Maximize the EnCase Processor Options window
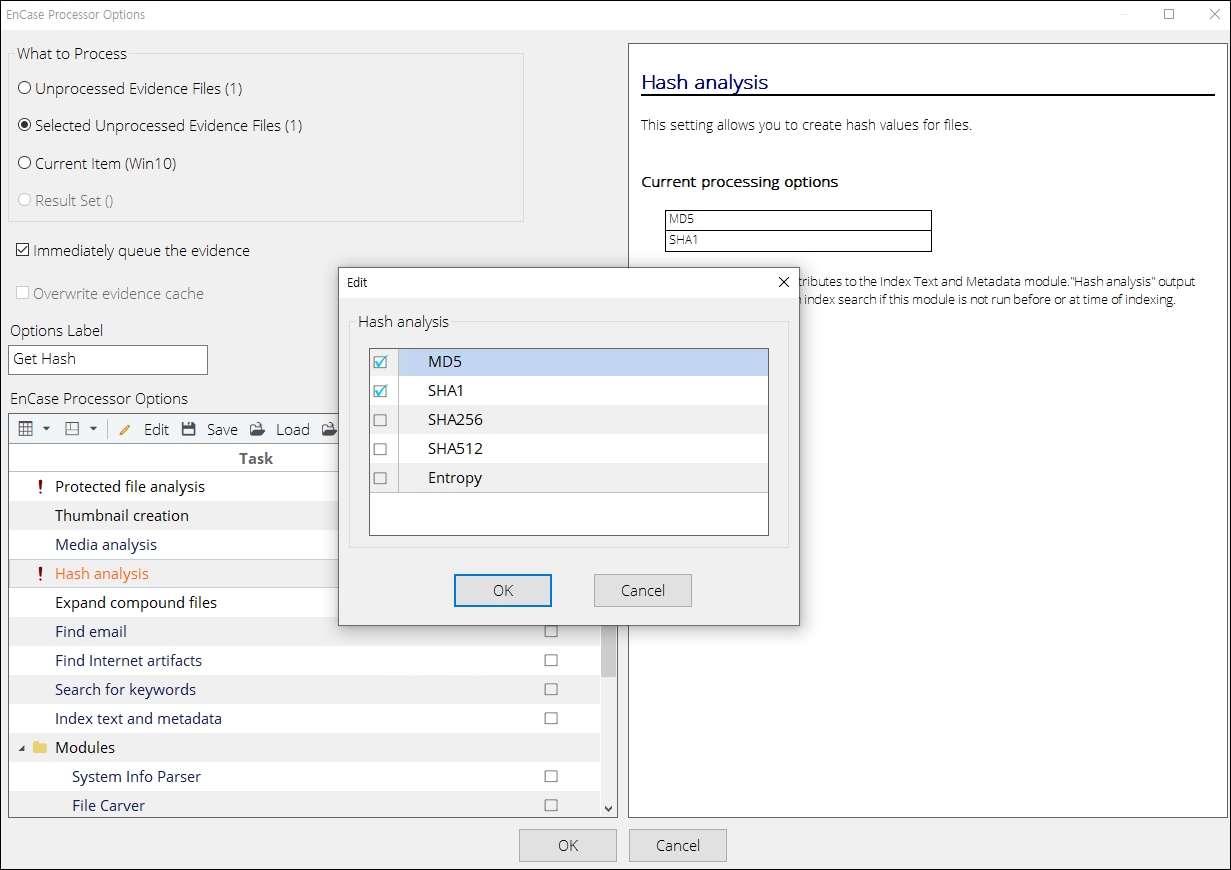Viewport: 1231px width, 870px height. [1169, 14]
